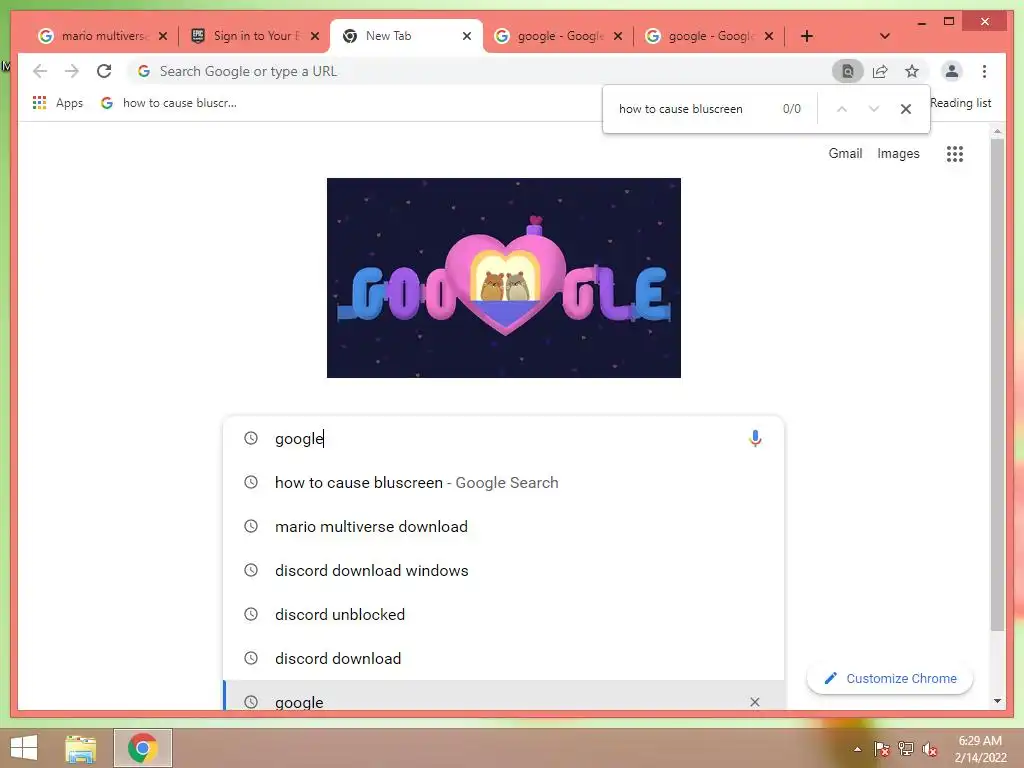Image resolution: width=1024 pixels, height=768 pixels.
Task: Click the find bar text field
Action: (x=692, y=109)
